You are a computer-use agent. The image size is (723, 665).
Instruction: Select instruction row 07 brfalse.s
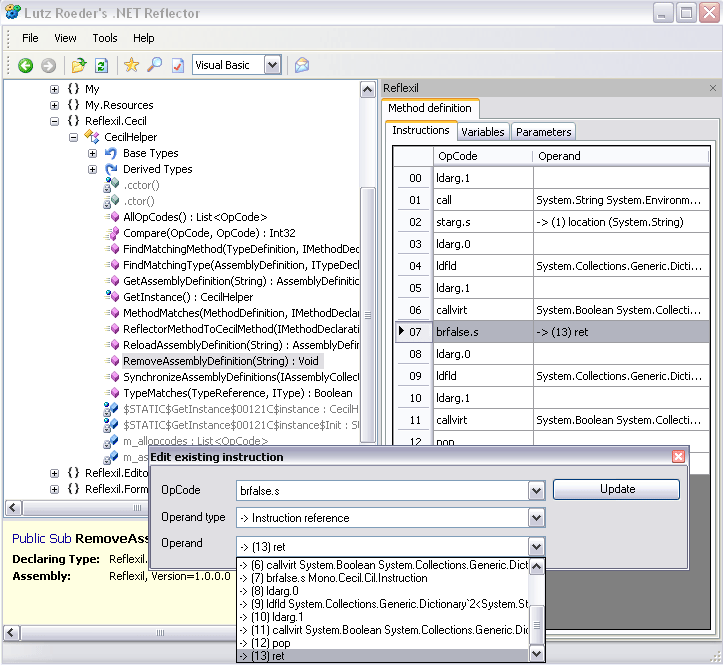point(551,332)
